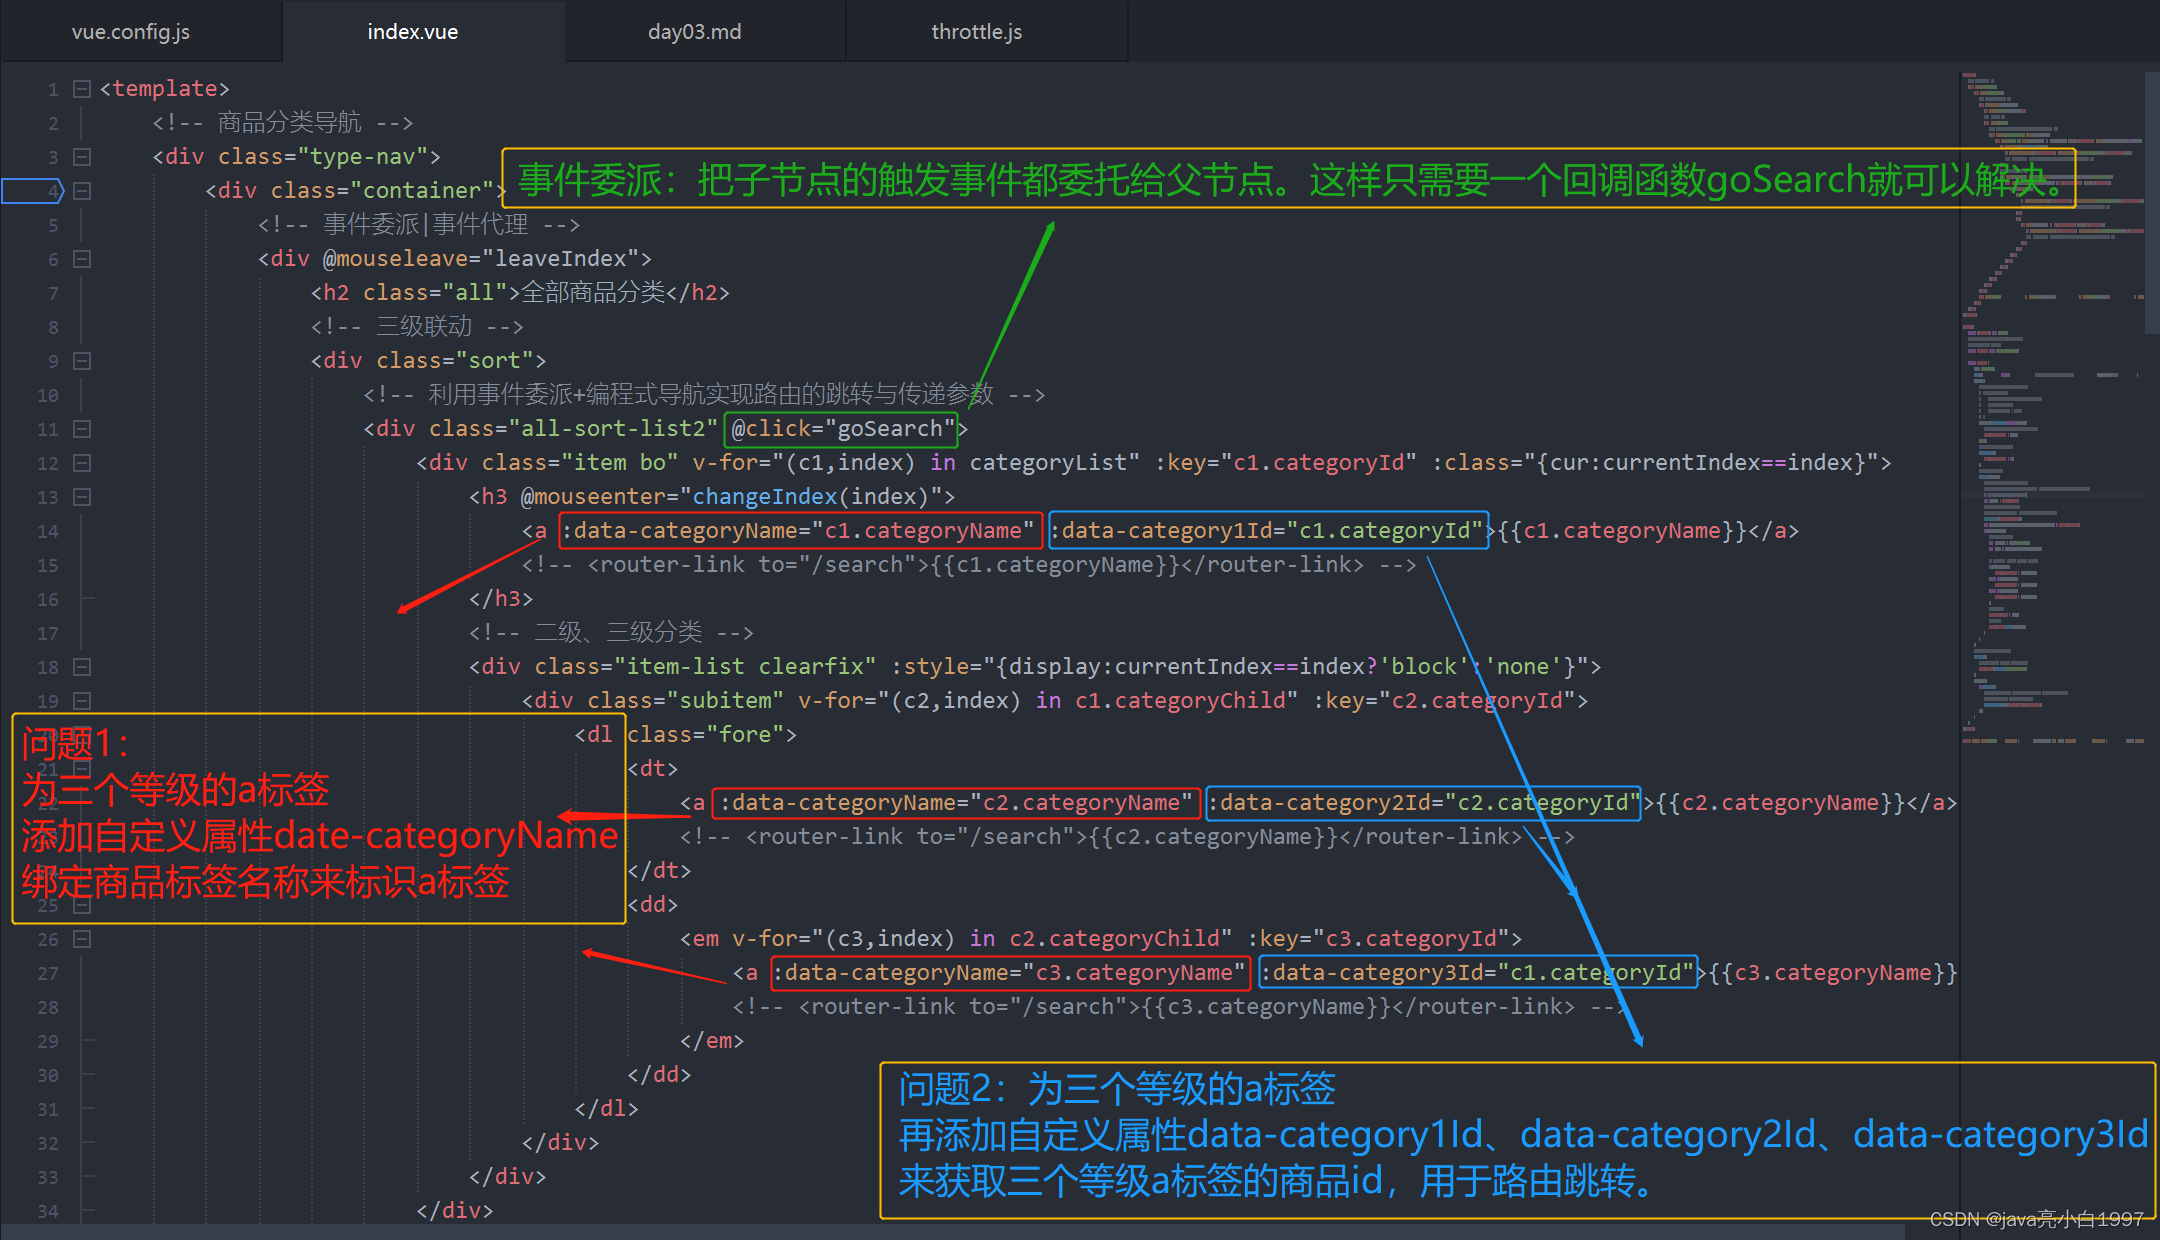Click the <template> tag text
This screenshot has height=1240, width=2160.
[x=165, y=89]
